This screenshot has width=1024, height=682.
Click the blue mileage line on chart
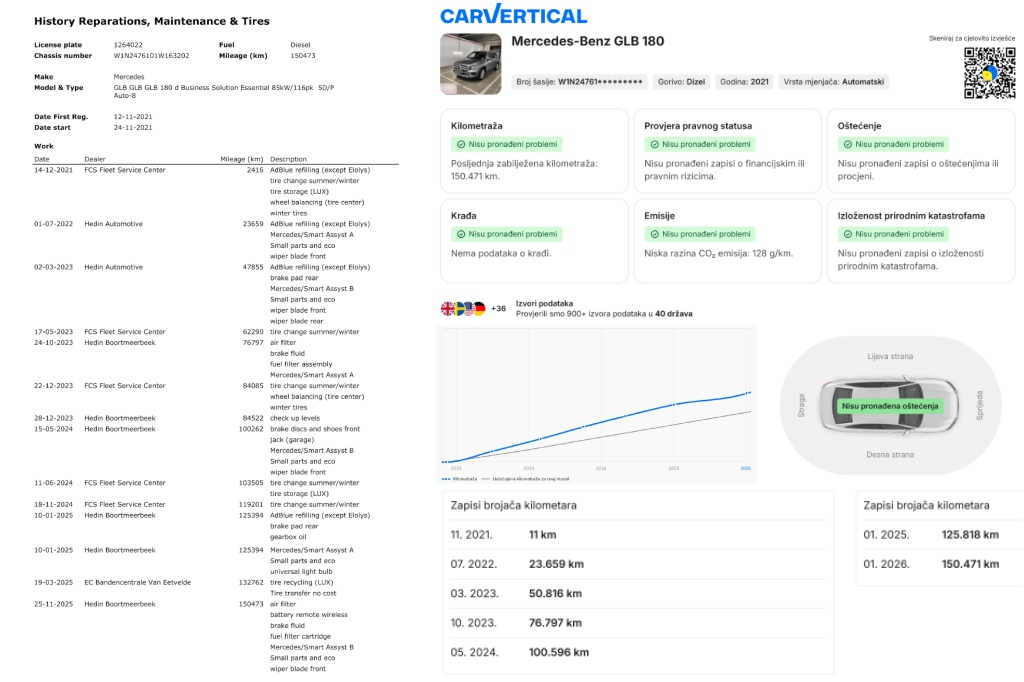(600, 422)
